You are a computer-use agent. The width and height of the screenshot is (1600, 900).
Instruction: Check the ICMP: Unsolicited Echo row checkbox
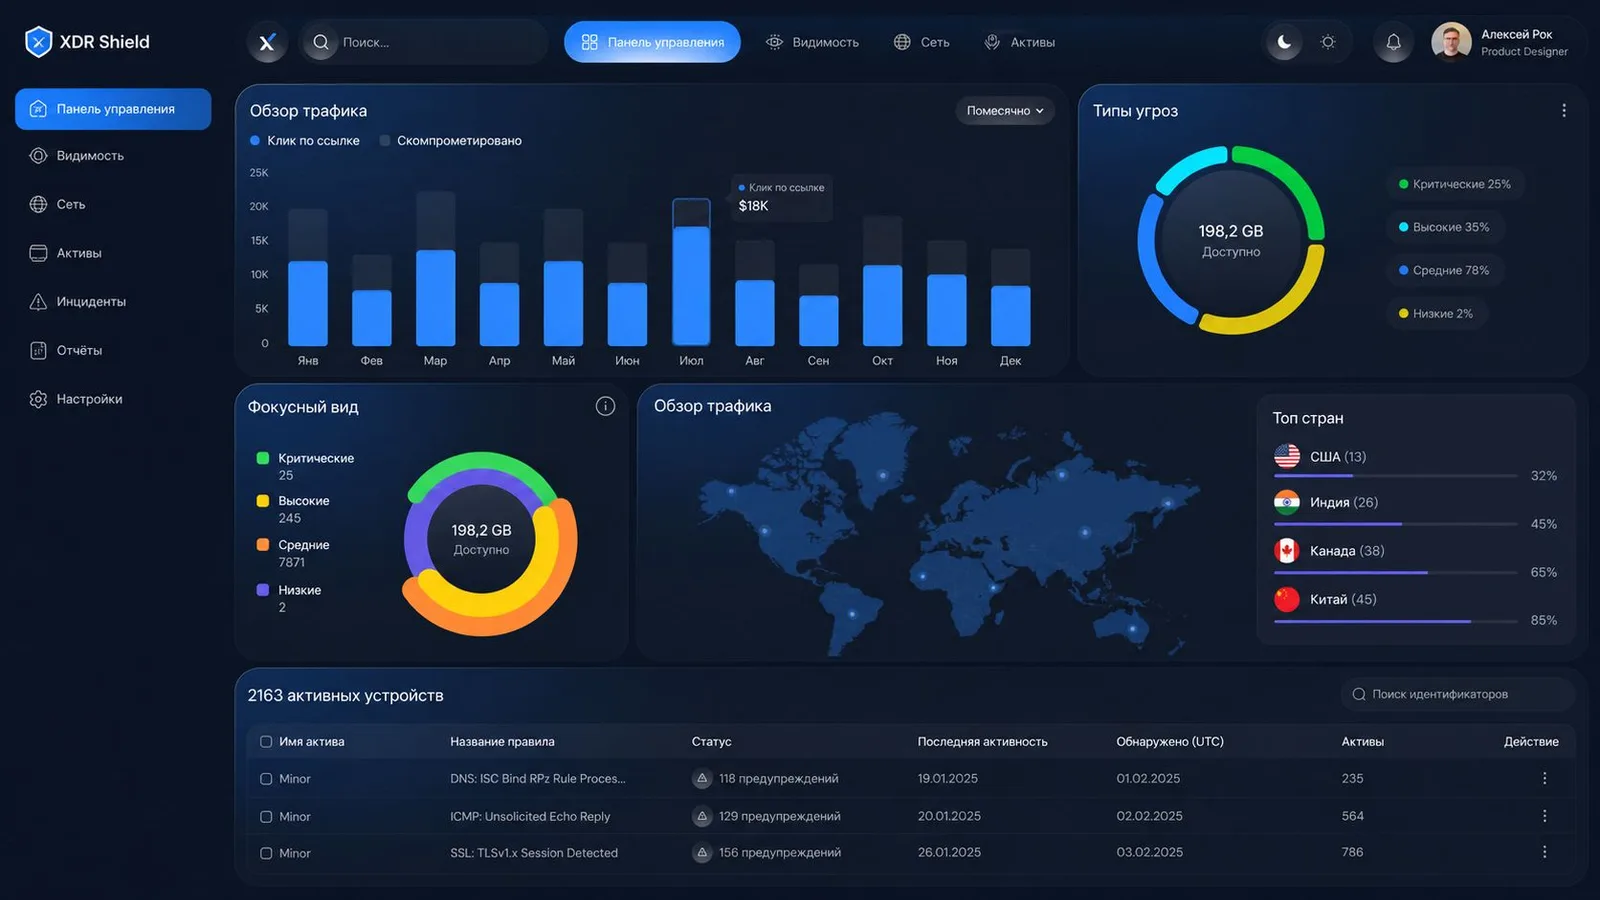click(x=266, y=817)
